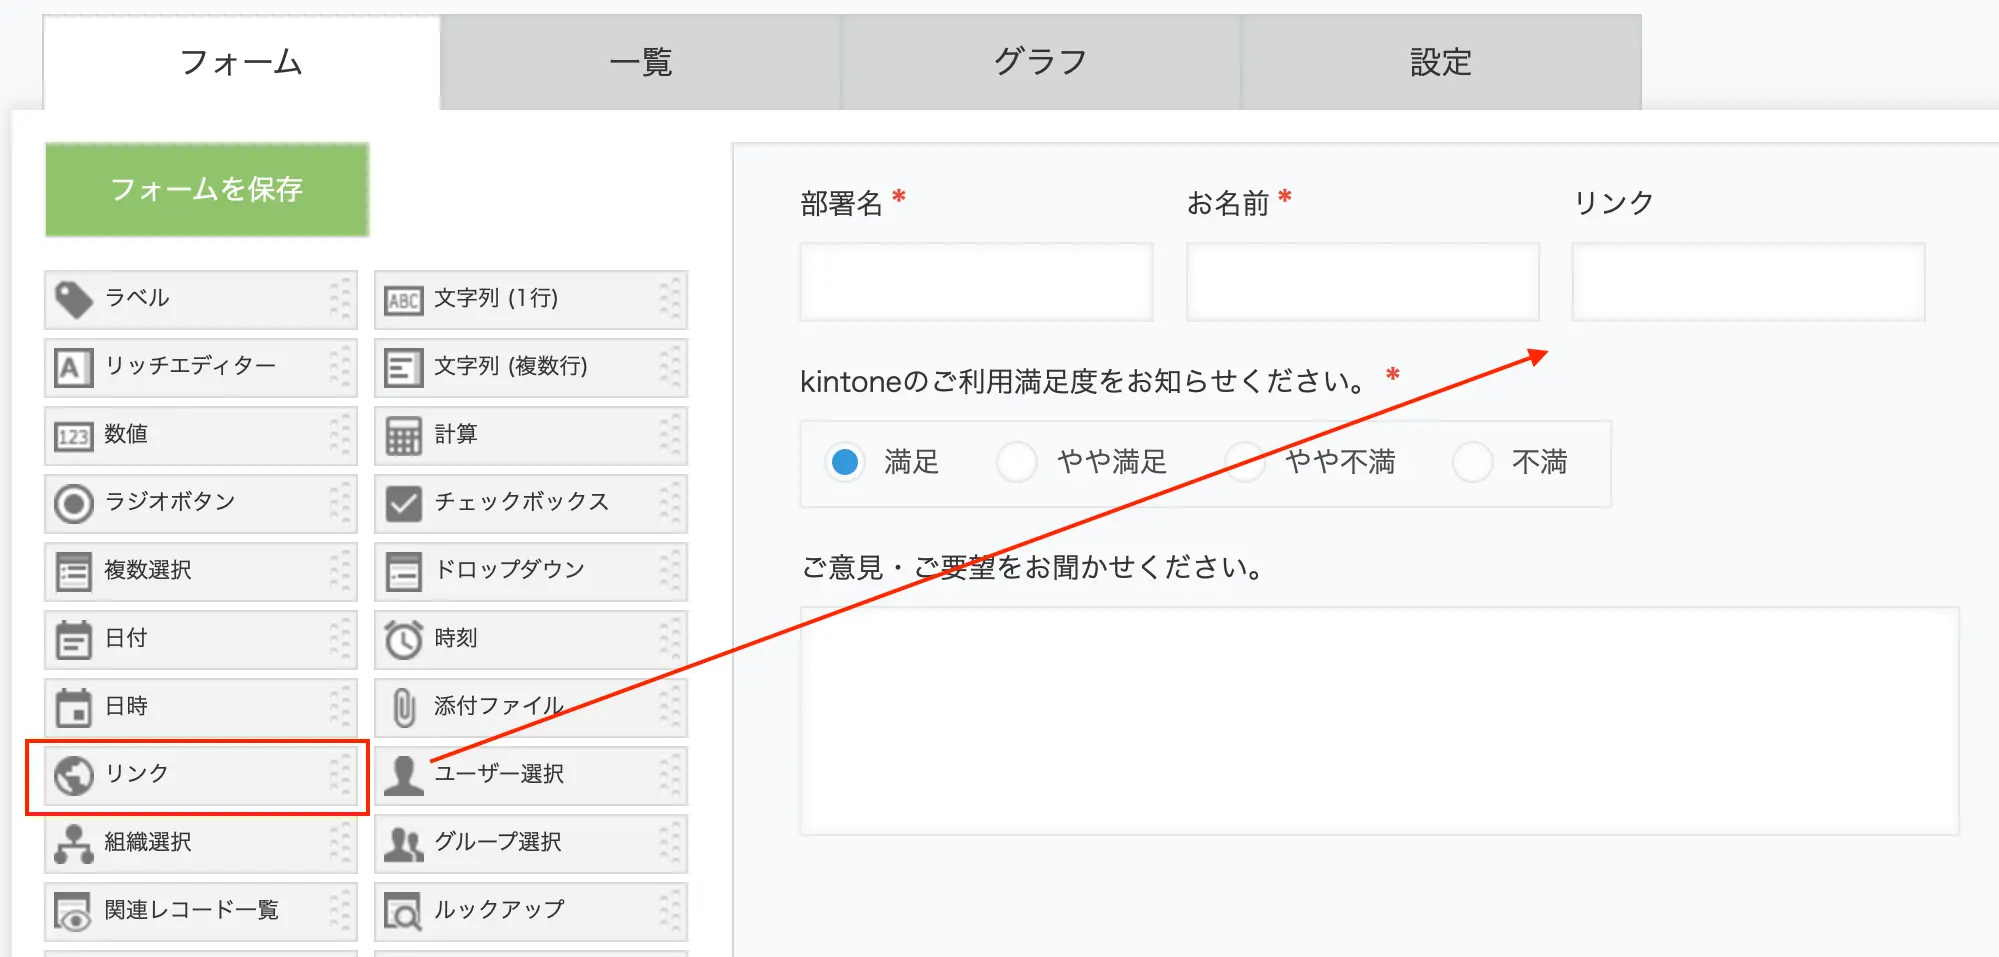
Task: Click the 部署名 text input field
Action: pos(976,282)
